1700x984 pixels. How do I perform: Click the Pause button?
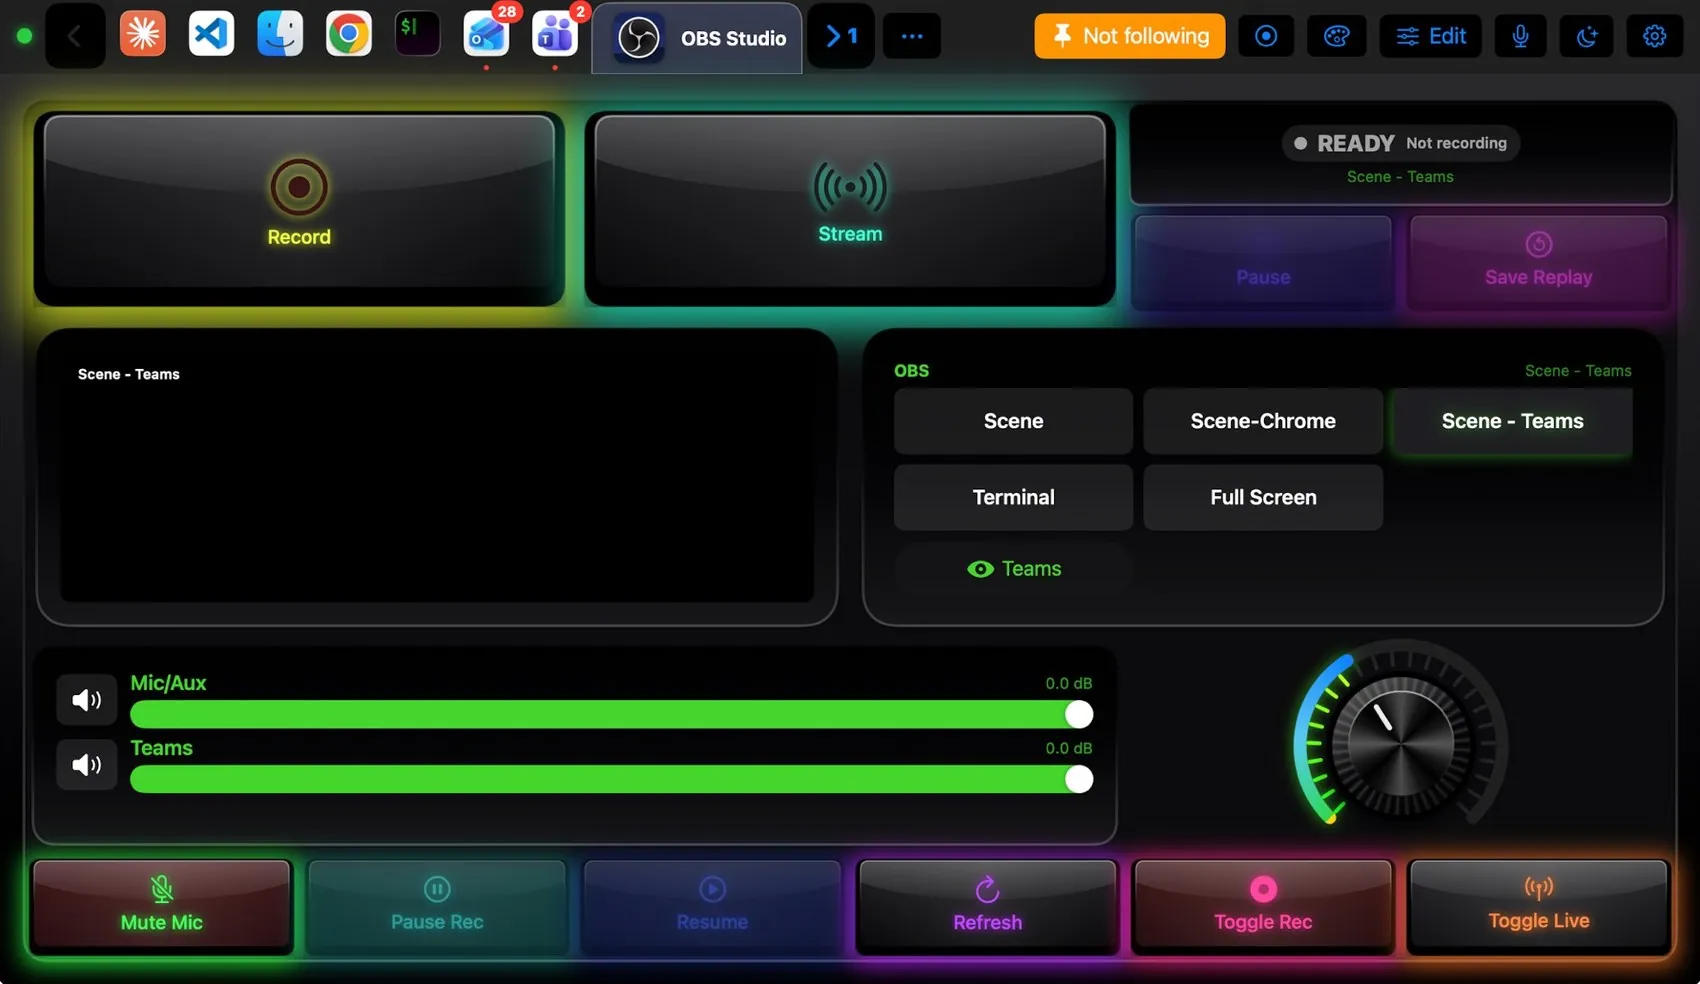tap(1263, 262)
